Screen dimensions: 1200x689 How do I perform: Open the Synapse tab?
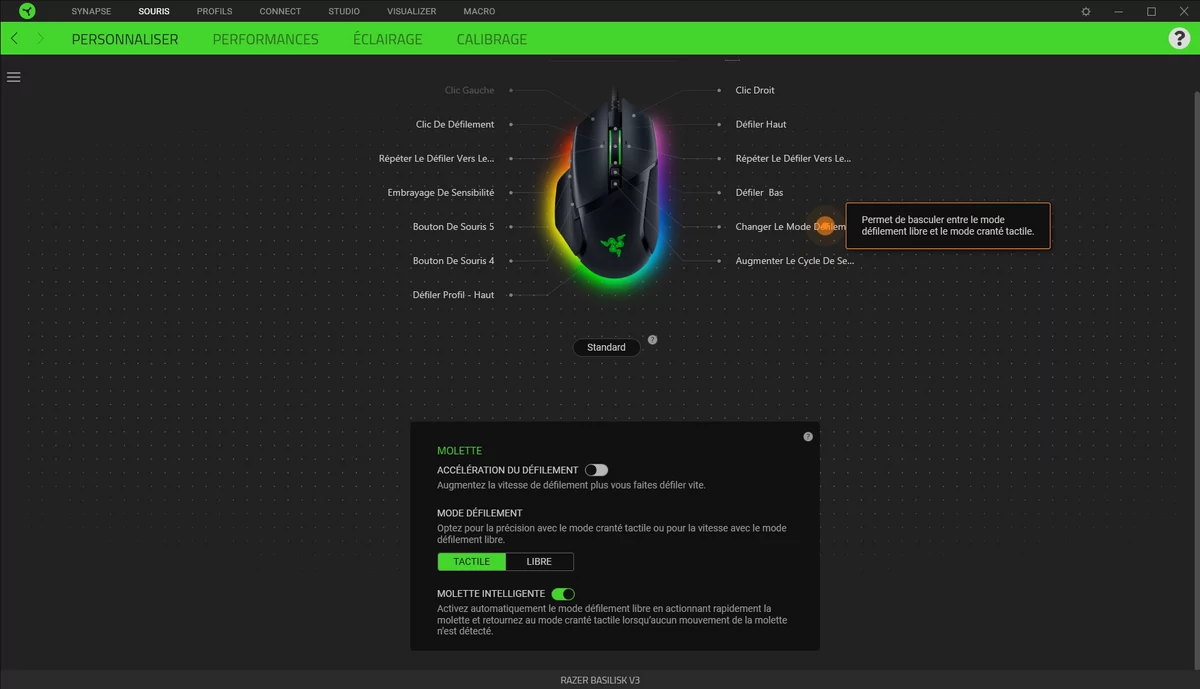[x=91, y=11]
